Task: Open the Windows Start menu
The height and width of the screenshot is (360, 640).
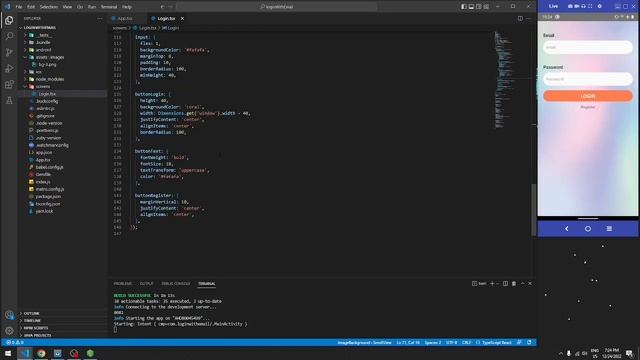Action: click(x=8, y=353)
